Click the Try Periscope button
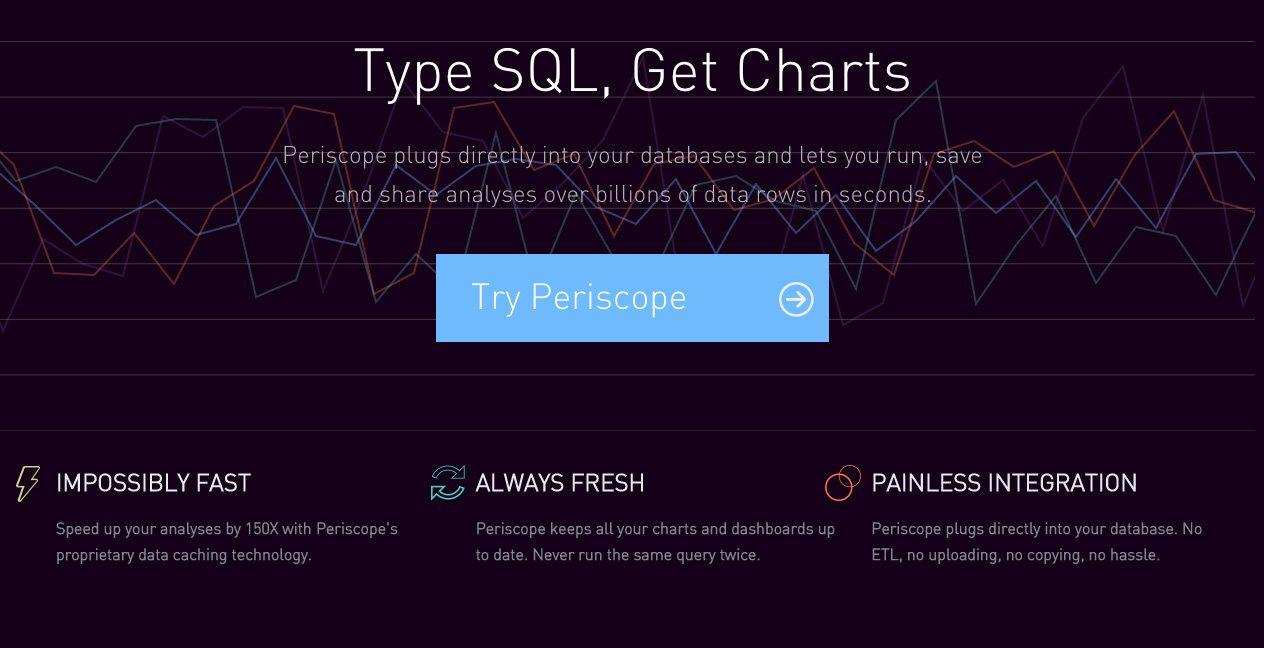Screen dimensions: 1264x648 point(632,298)
